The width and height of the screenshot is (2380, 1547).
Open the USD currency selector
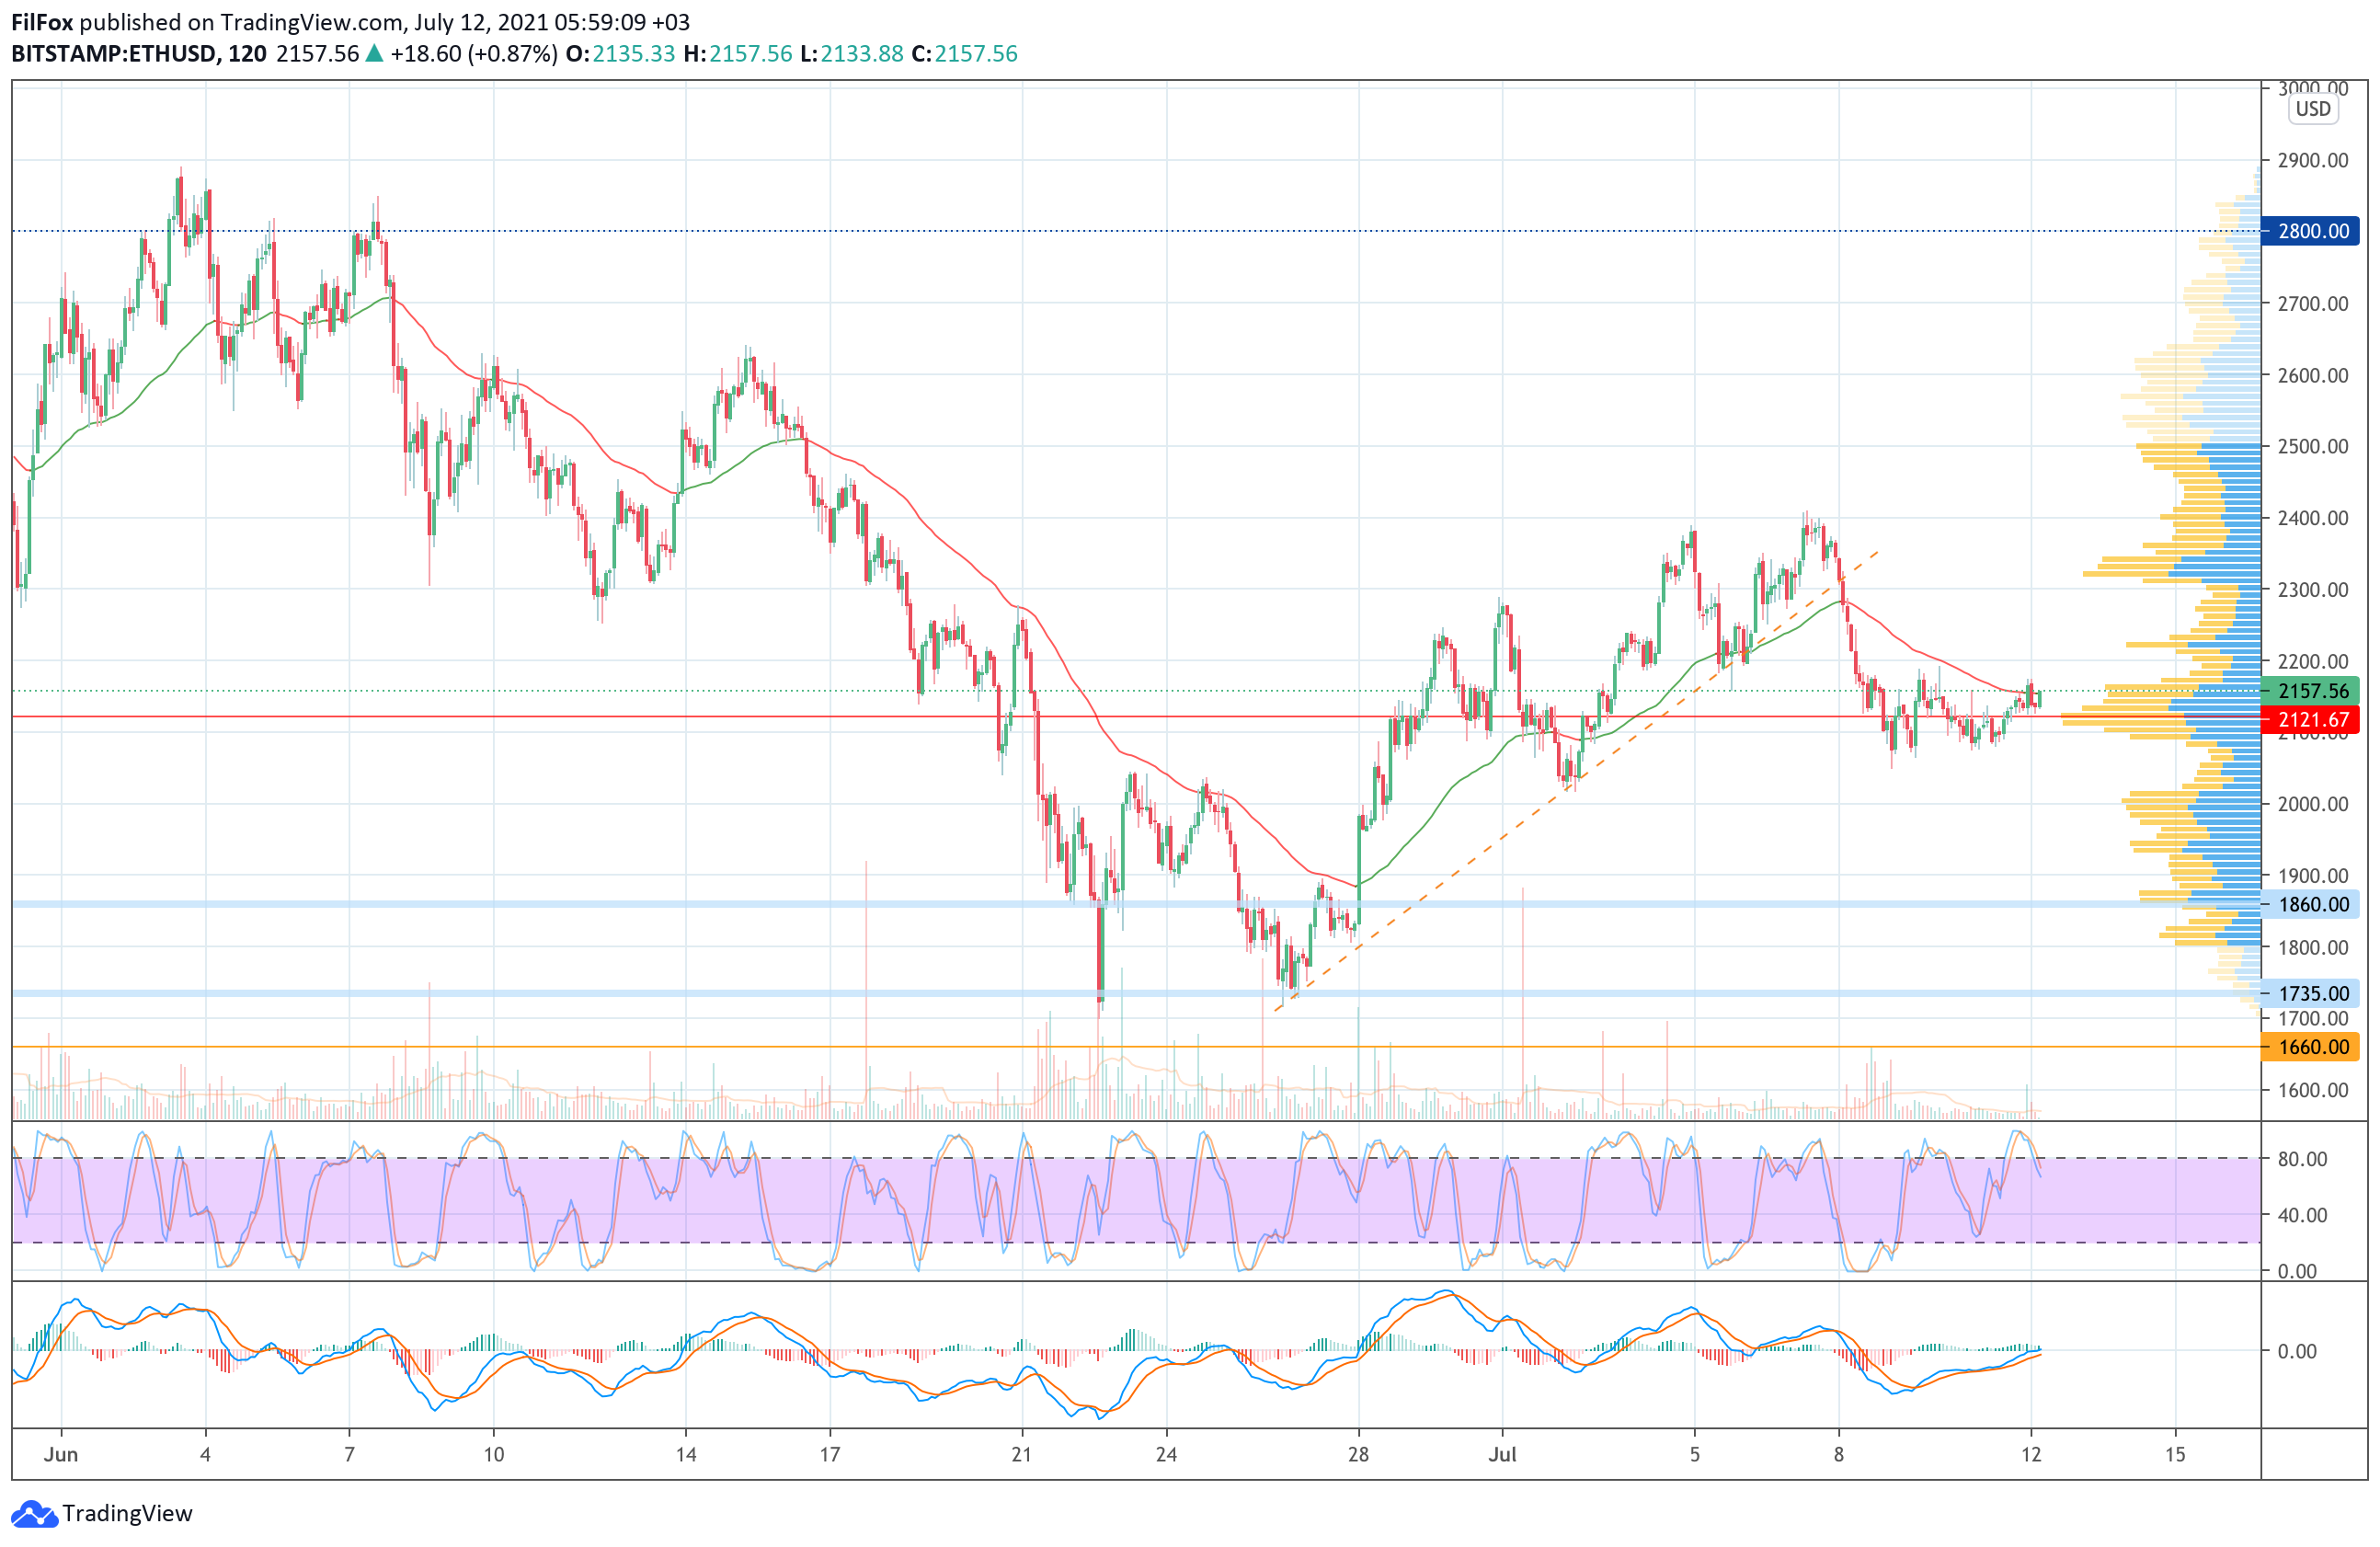point(2312,109)
